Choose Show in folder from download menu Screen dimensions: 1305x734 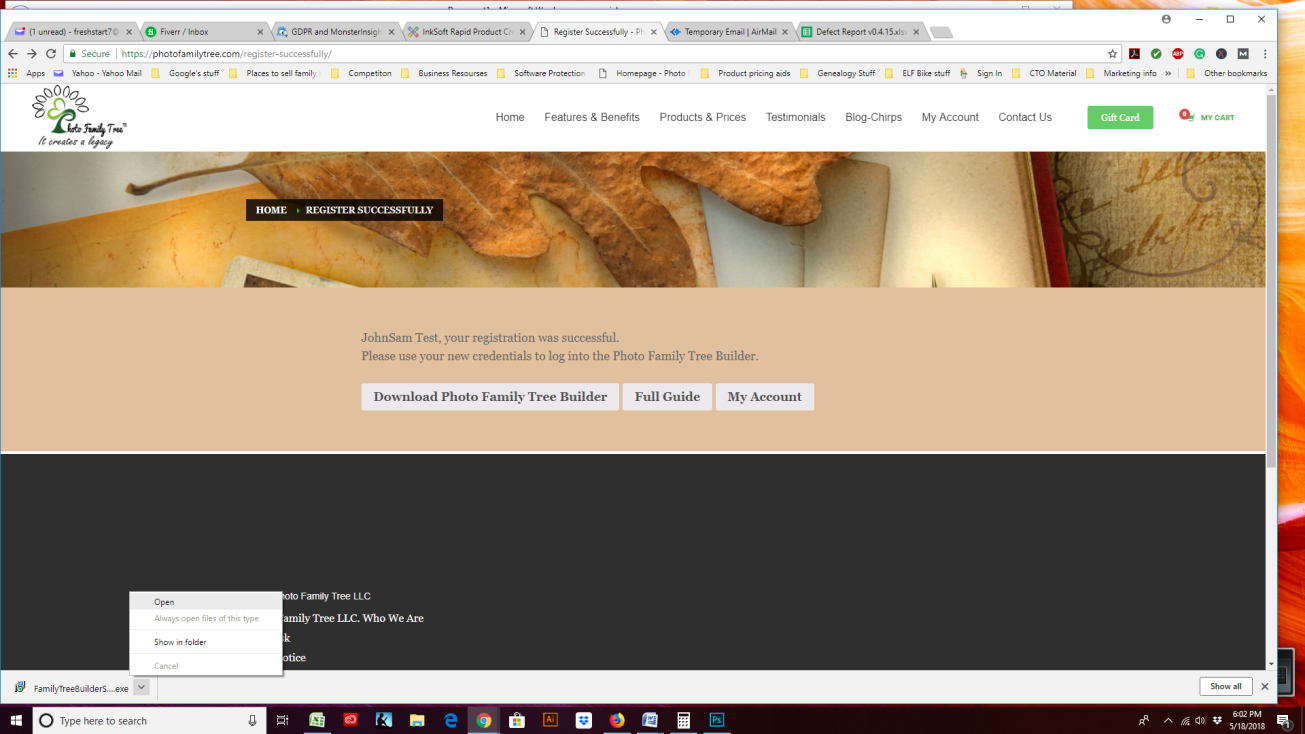[206, 642]
